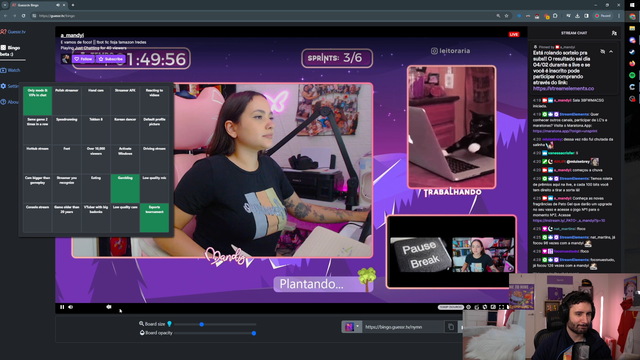640x360 pixels.
Task: Go back with the browser back arrow
Action: (x=5, y=16)
